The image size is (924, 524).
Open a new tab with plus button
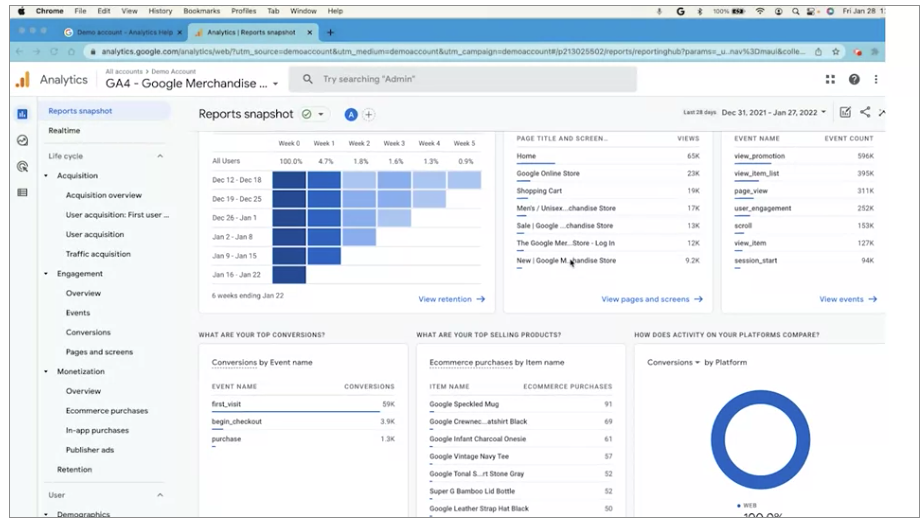pyautogui.click(x=330, y=32)
